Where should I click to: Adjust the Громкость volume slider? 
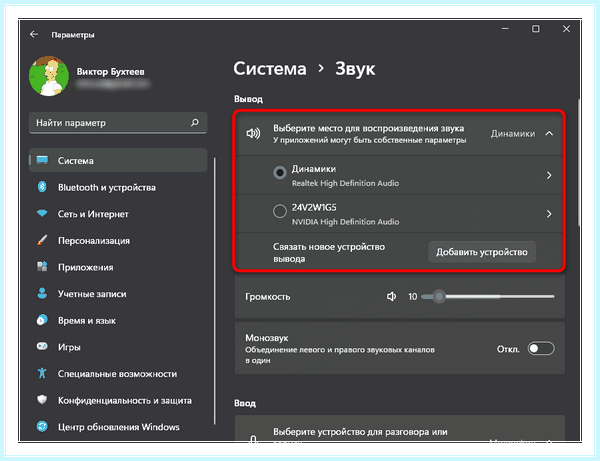(x=488, y=296)
